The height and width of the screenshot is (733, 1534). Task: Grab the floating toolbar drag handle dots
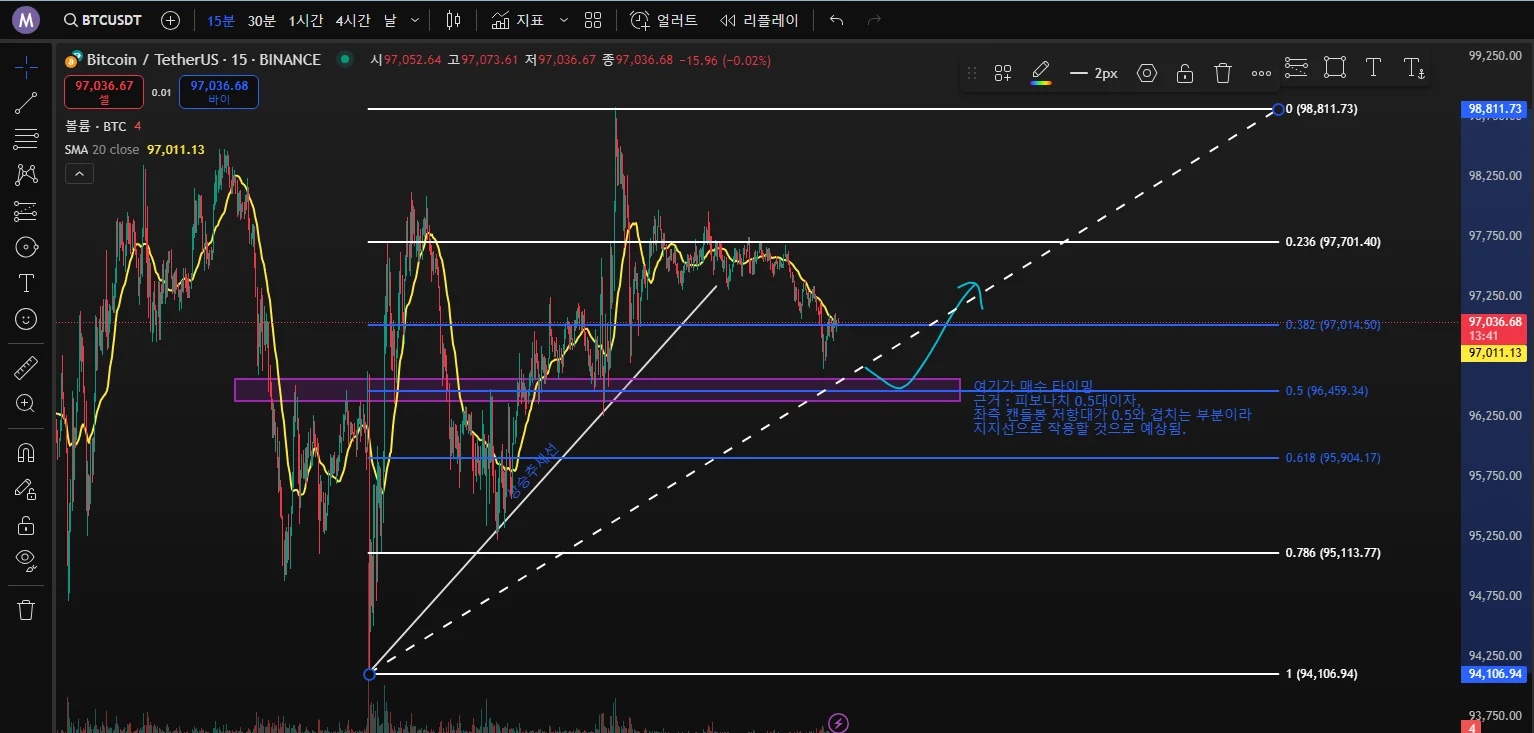point(972,73)
